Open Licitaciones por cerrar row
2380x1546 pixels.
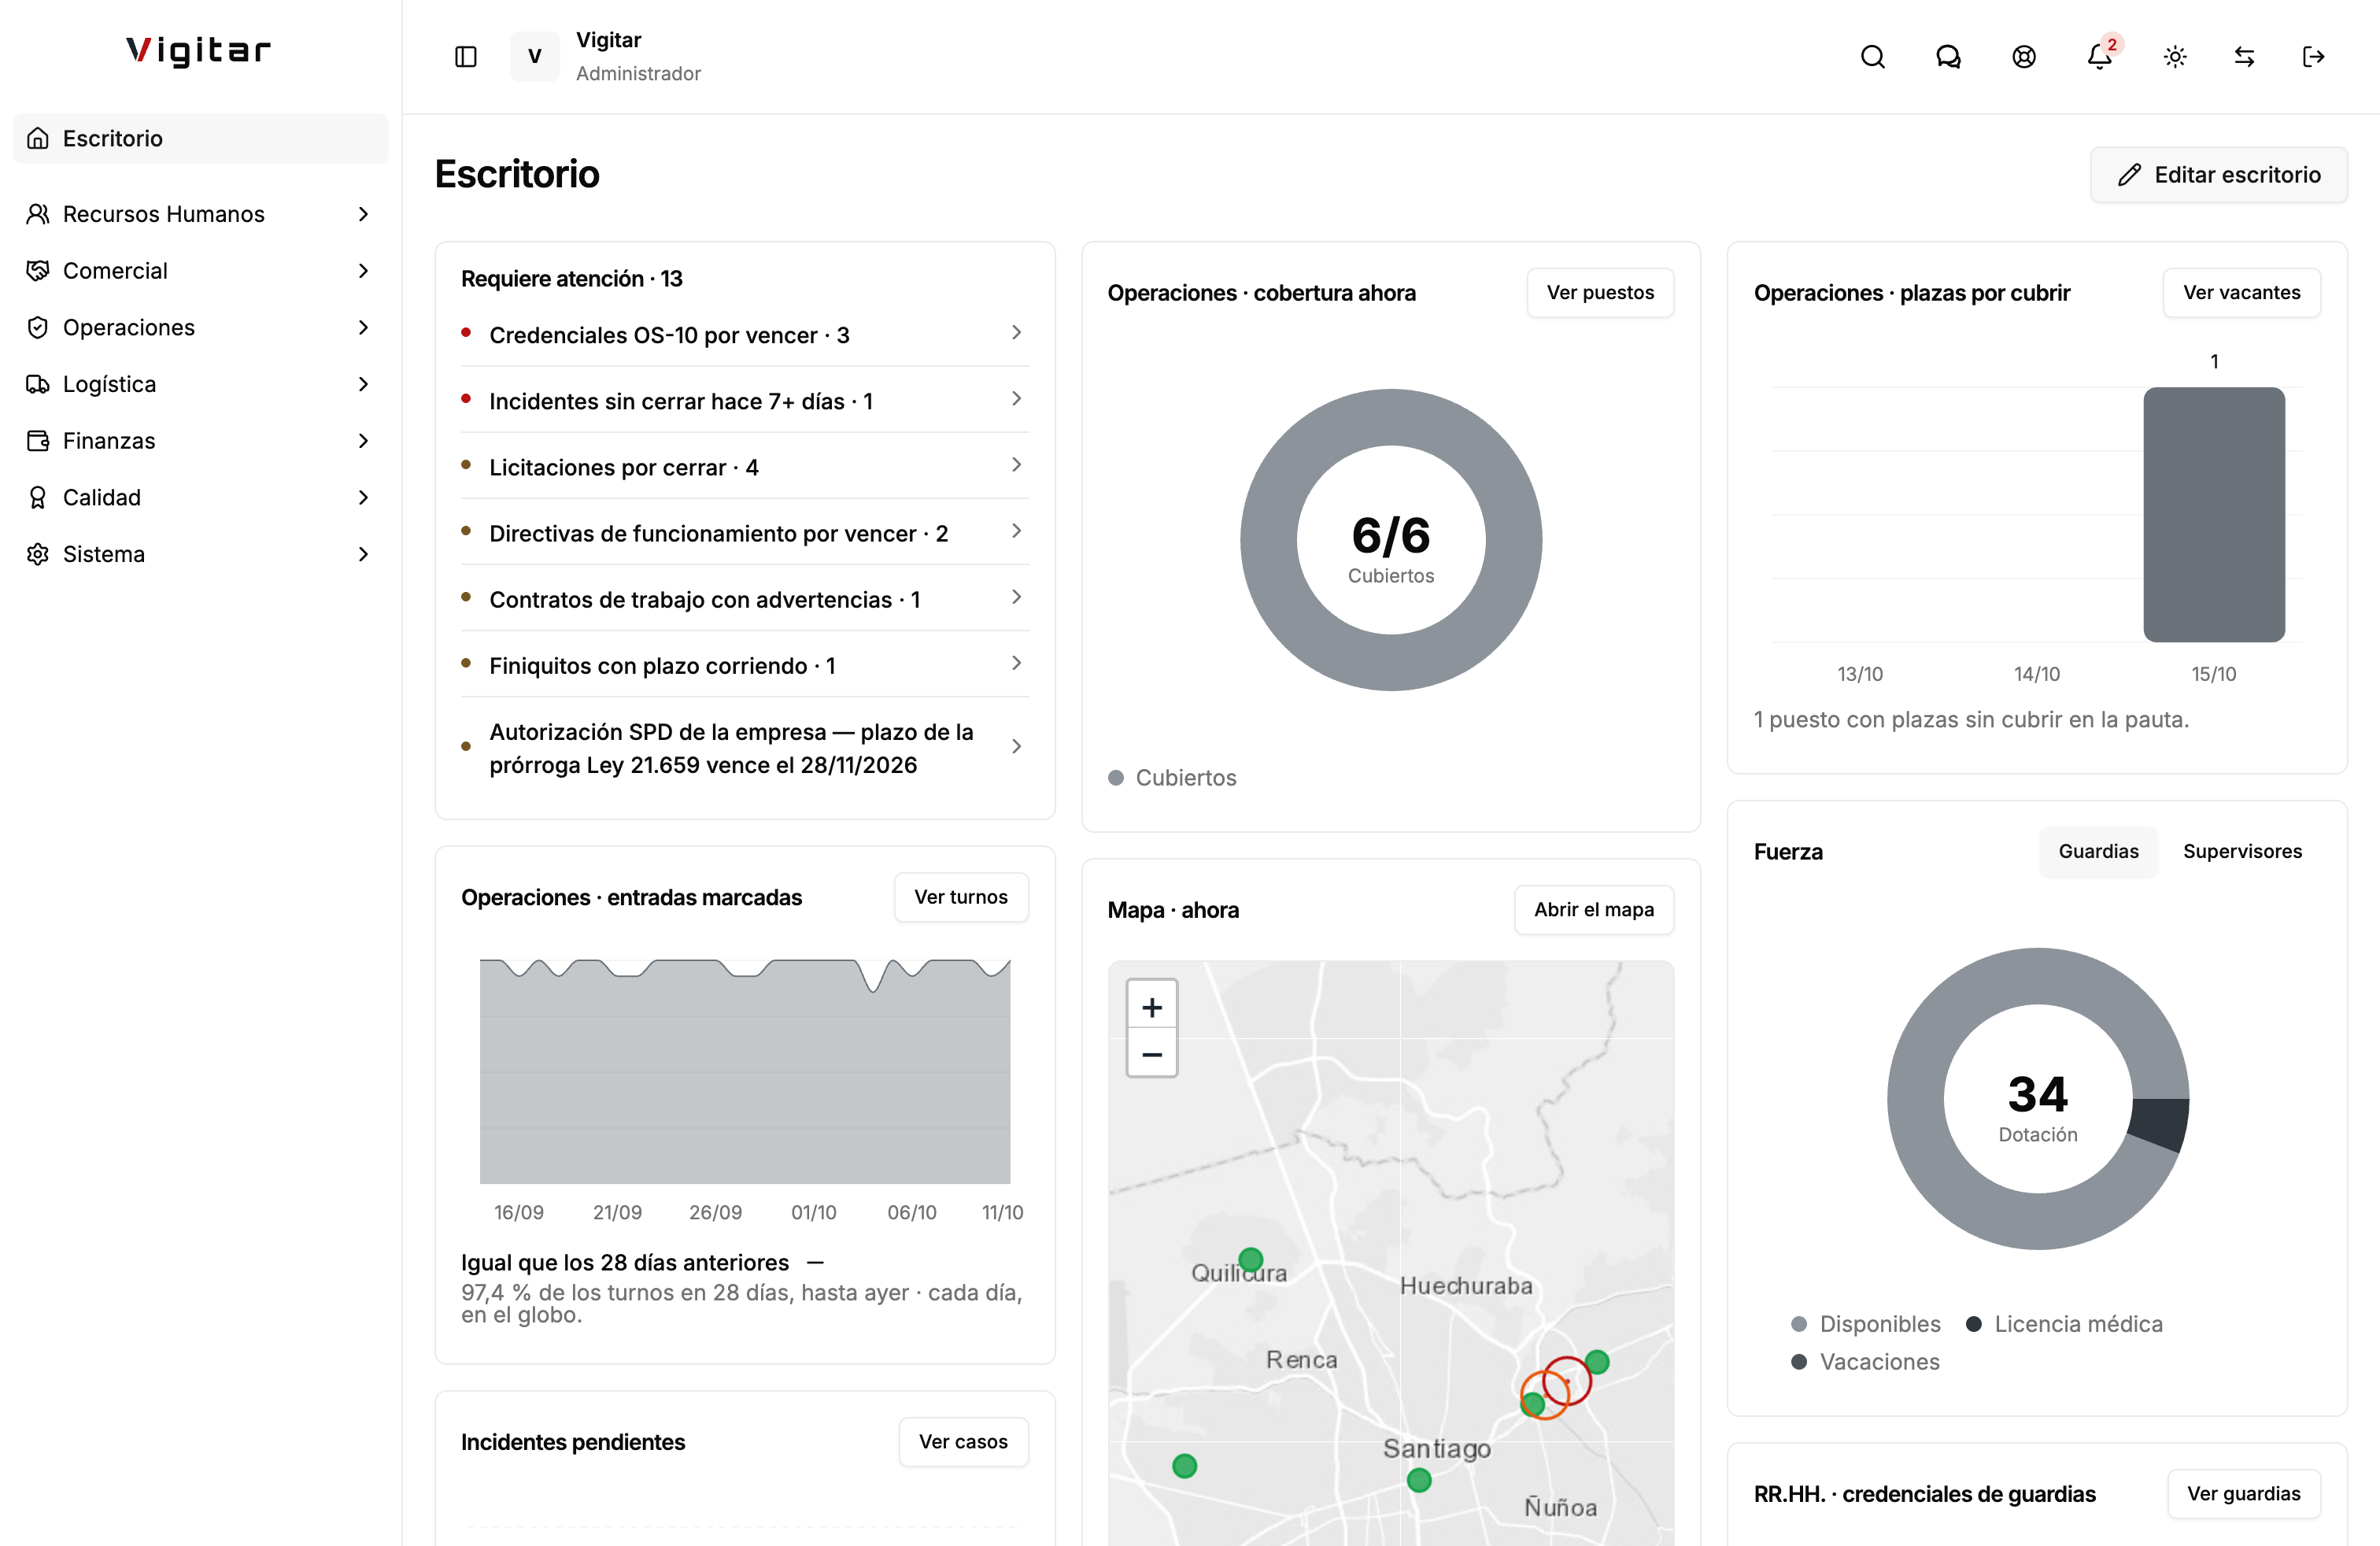744,466
